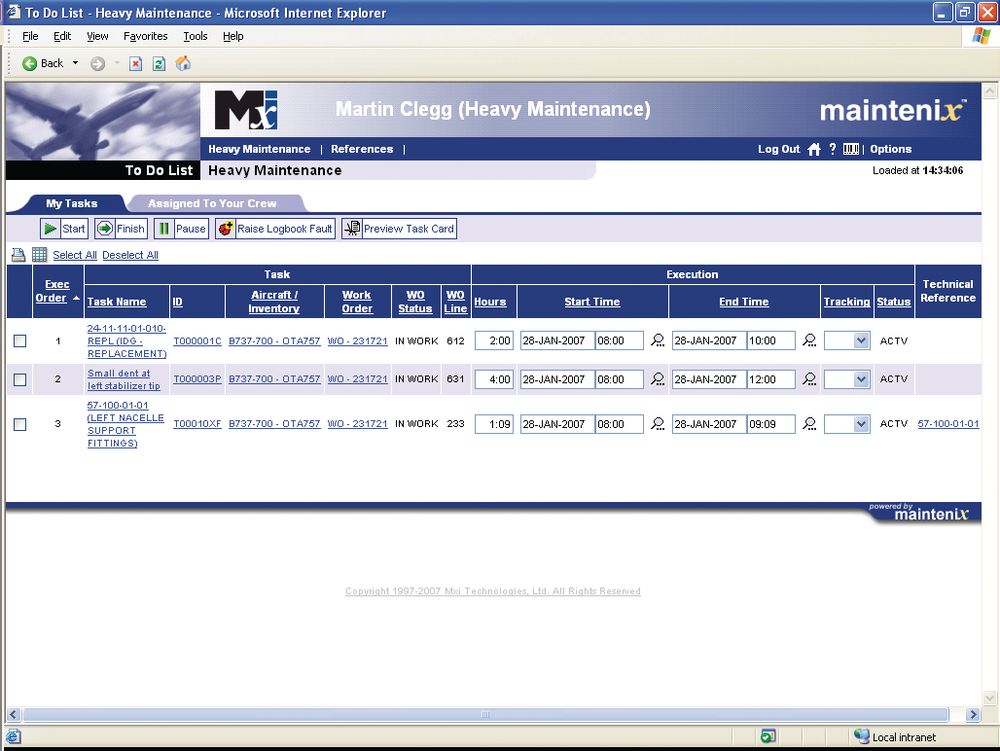Viewport: 1000px width, 751px height.
Task: Open the Favorites menu
Action: (145, 36)
